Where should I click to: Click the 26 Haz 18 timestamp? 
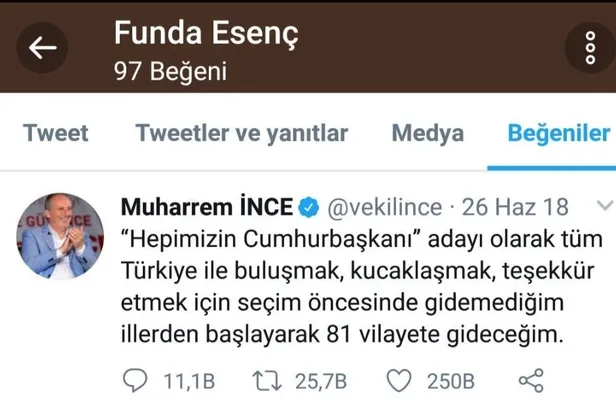coord(514,207)
